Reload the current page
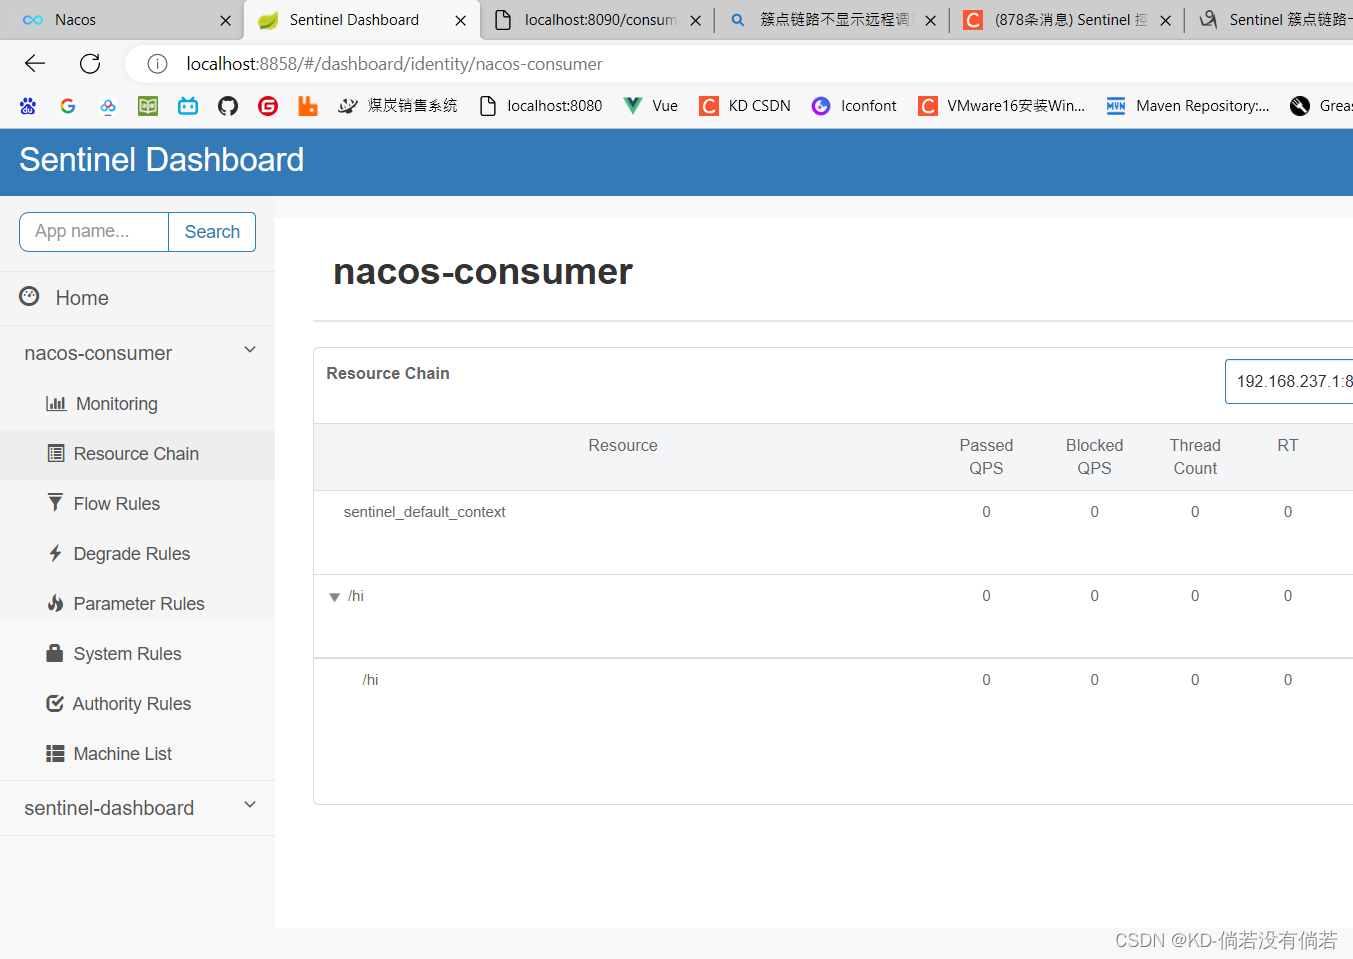 coord(90,64)
